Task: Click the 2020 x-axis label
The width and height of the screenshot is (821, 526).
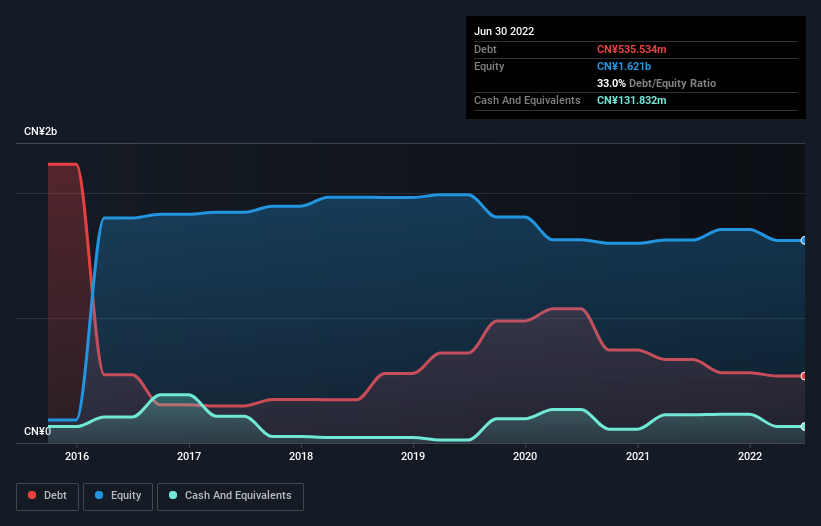Action: coord(525,456)
